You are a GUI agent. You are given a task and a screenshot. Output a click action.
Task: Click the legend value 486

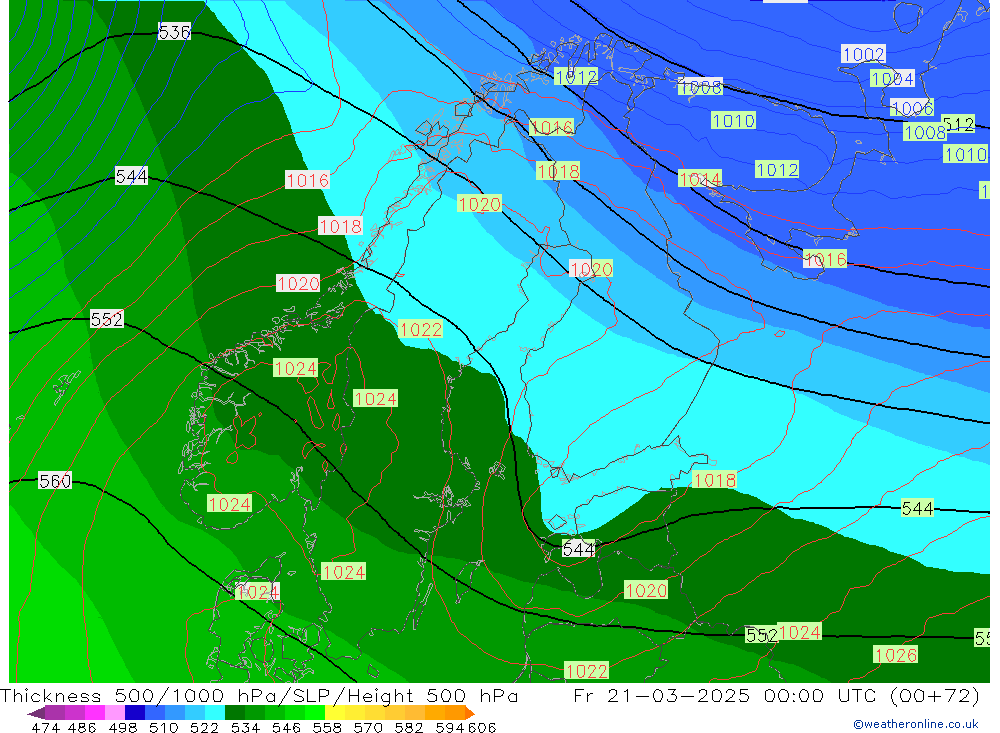tap(82, 727)
